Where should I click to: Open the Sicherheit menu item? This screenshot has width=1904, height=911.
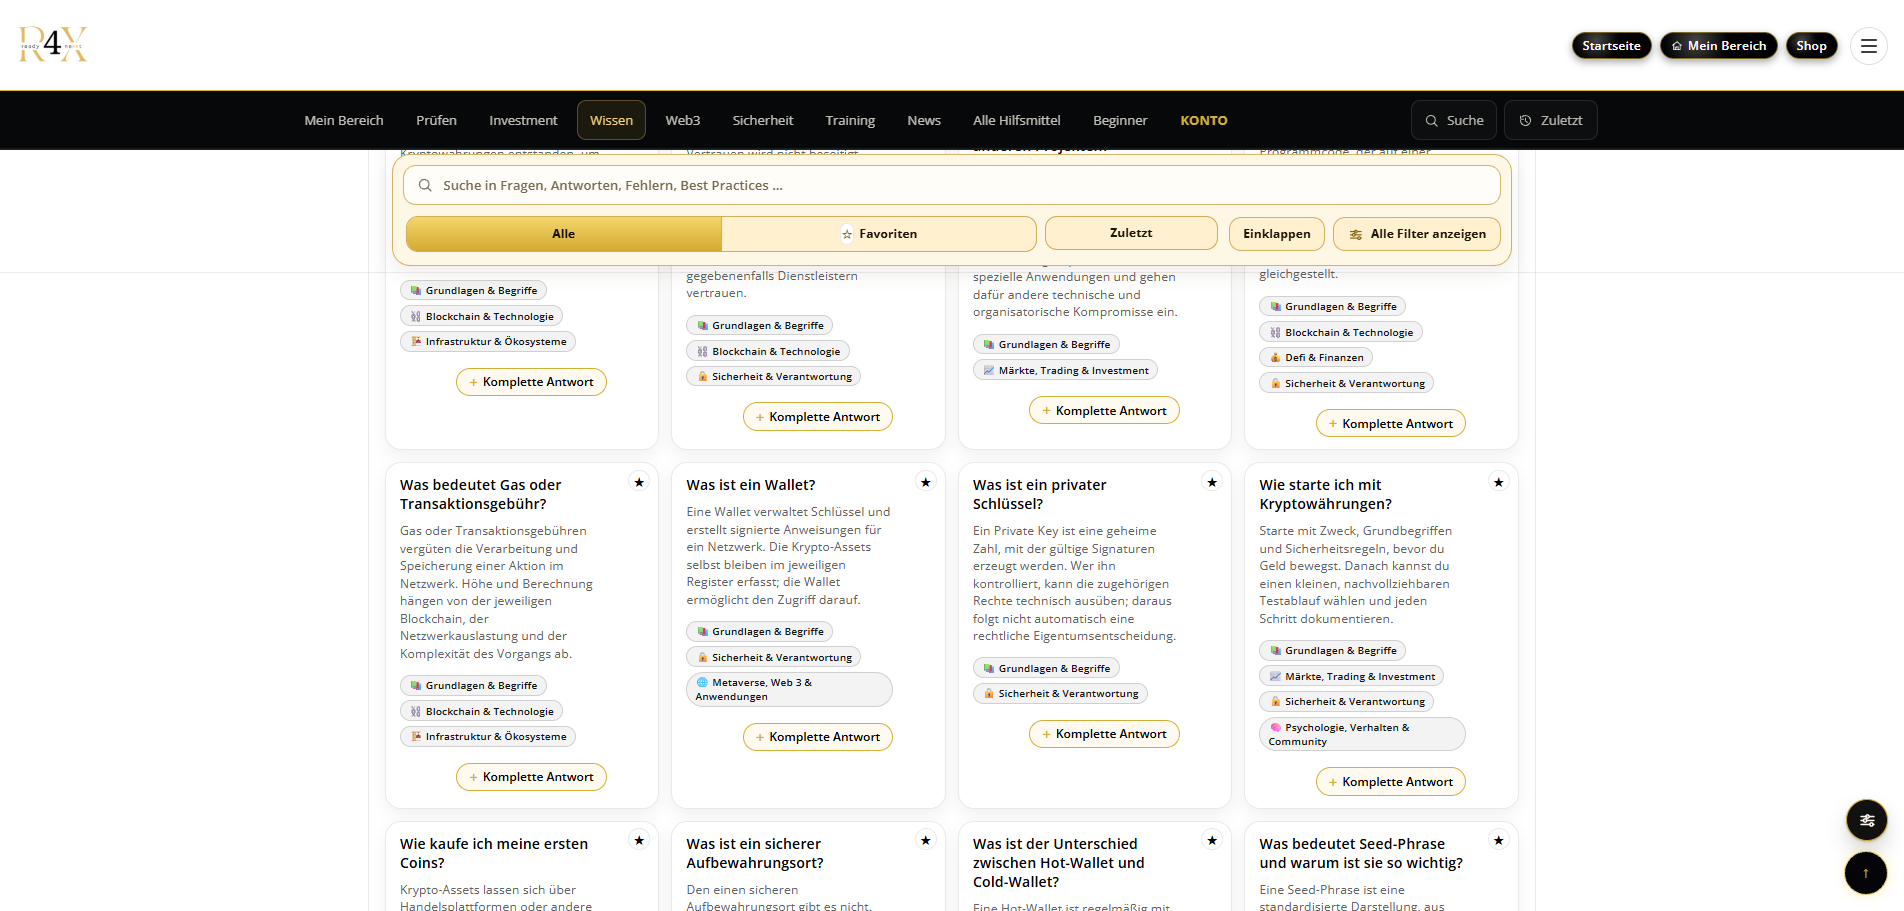coord(763,120)
